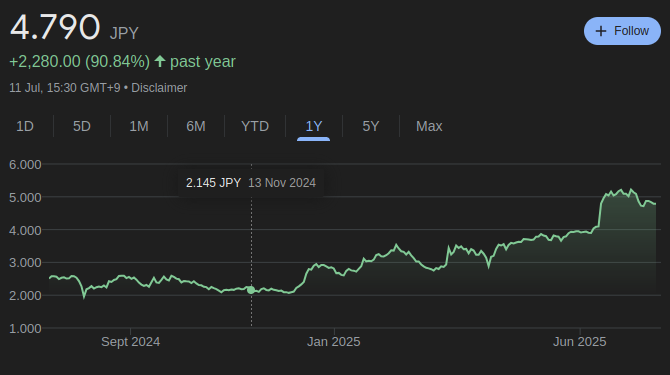Viewport: 670px width, 375px height.
Task: Click the 5.000 y-axis label
Action: pyautogui.click(x=25, y=197)
